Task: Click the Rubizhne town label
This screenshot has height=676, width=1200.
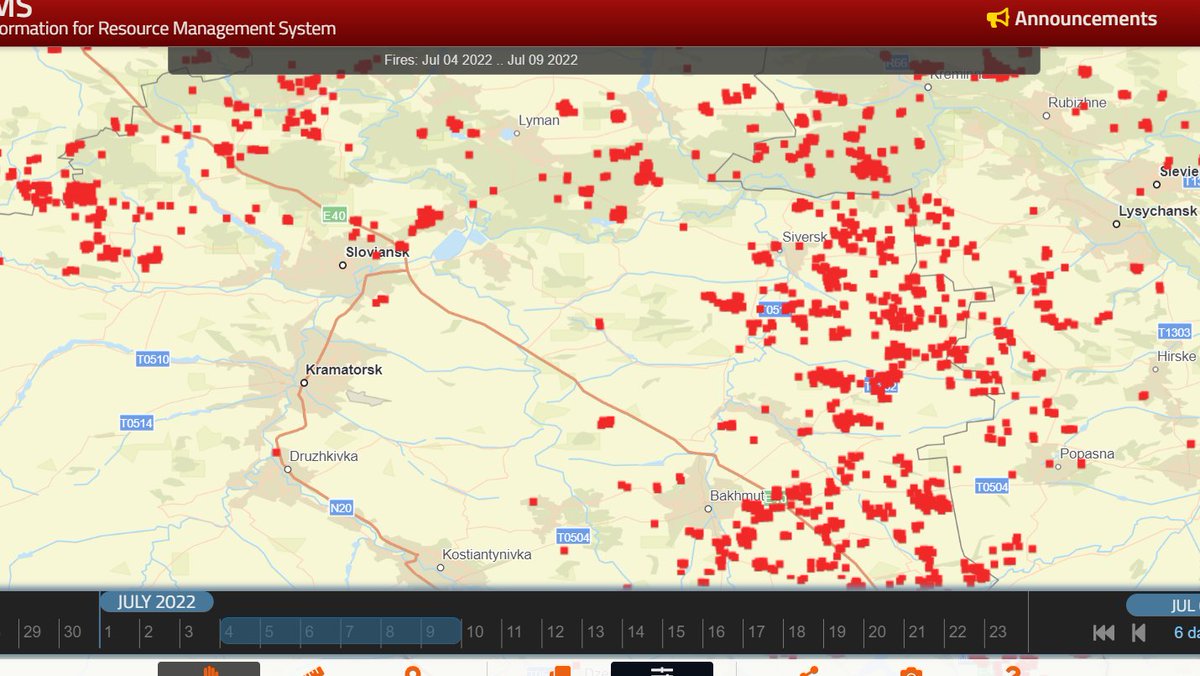Action: 1078,103
